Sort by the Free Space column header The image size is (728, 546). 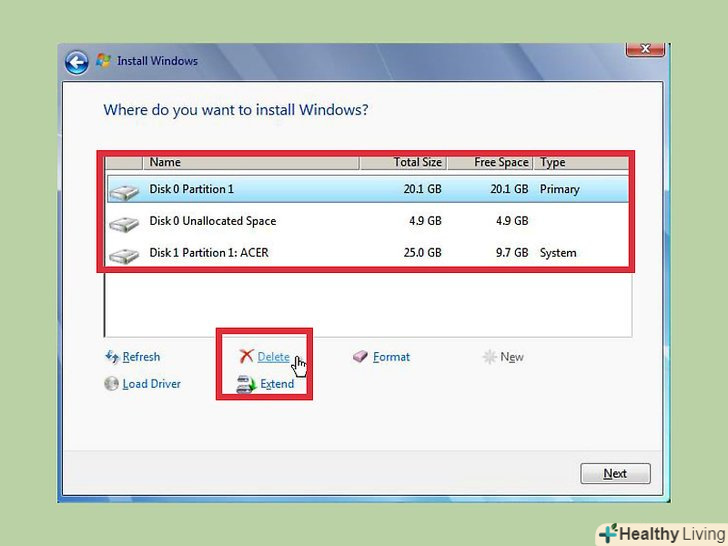click(490, 162)
